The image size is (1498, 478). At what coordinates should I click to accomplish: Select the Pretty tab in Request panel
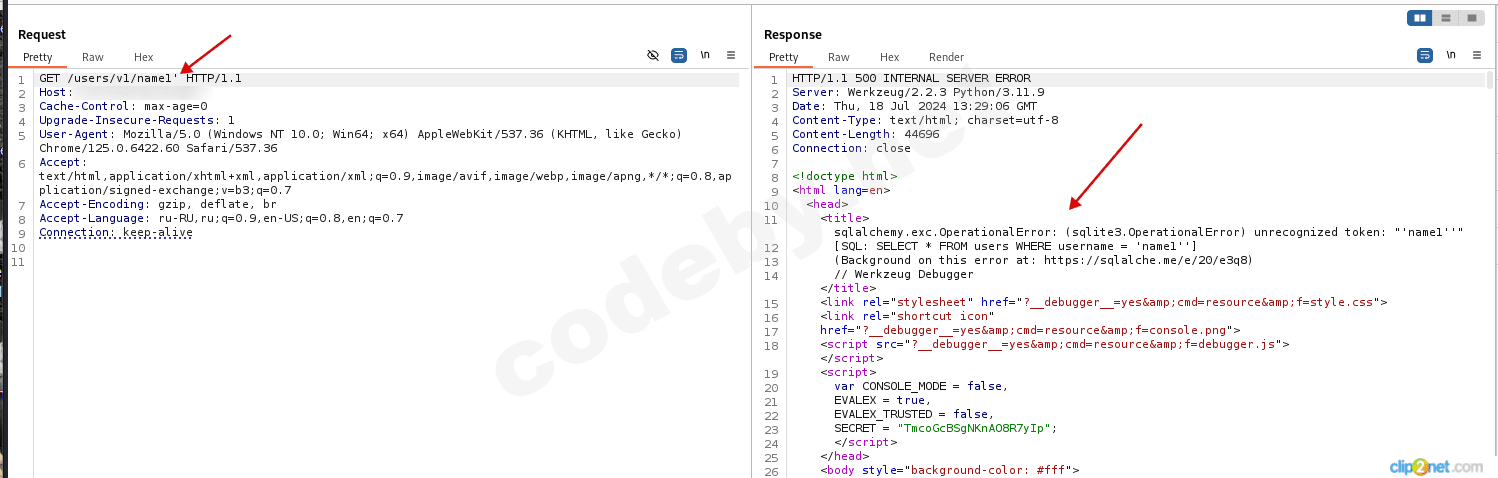pyautogui.click(x=38, y=57)
